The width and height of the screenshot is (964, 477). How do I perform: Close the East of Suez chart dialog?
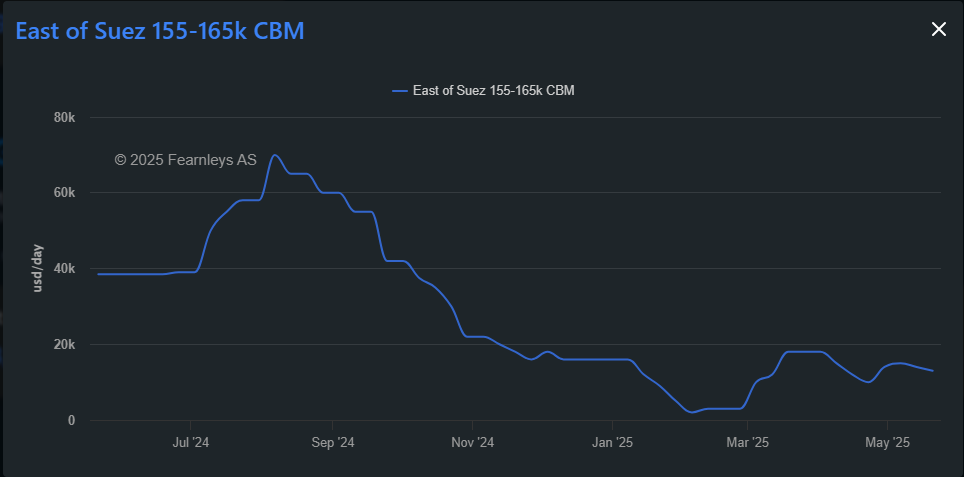click(x=938, y=29)
